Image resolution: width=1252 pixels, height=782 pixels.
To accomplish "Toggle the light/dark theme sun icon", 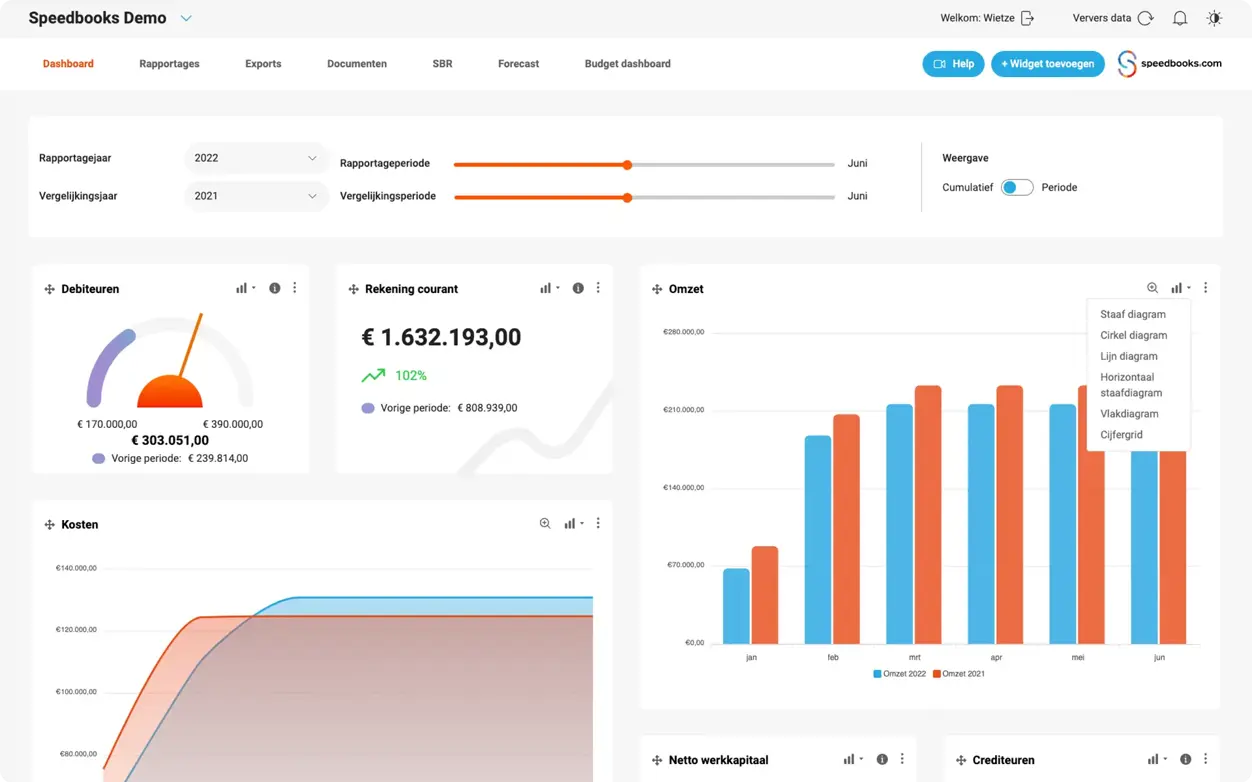I will point(1214,18).
